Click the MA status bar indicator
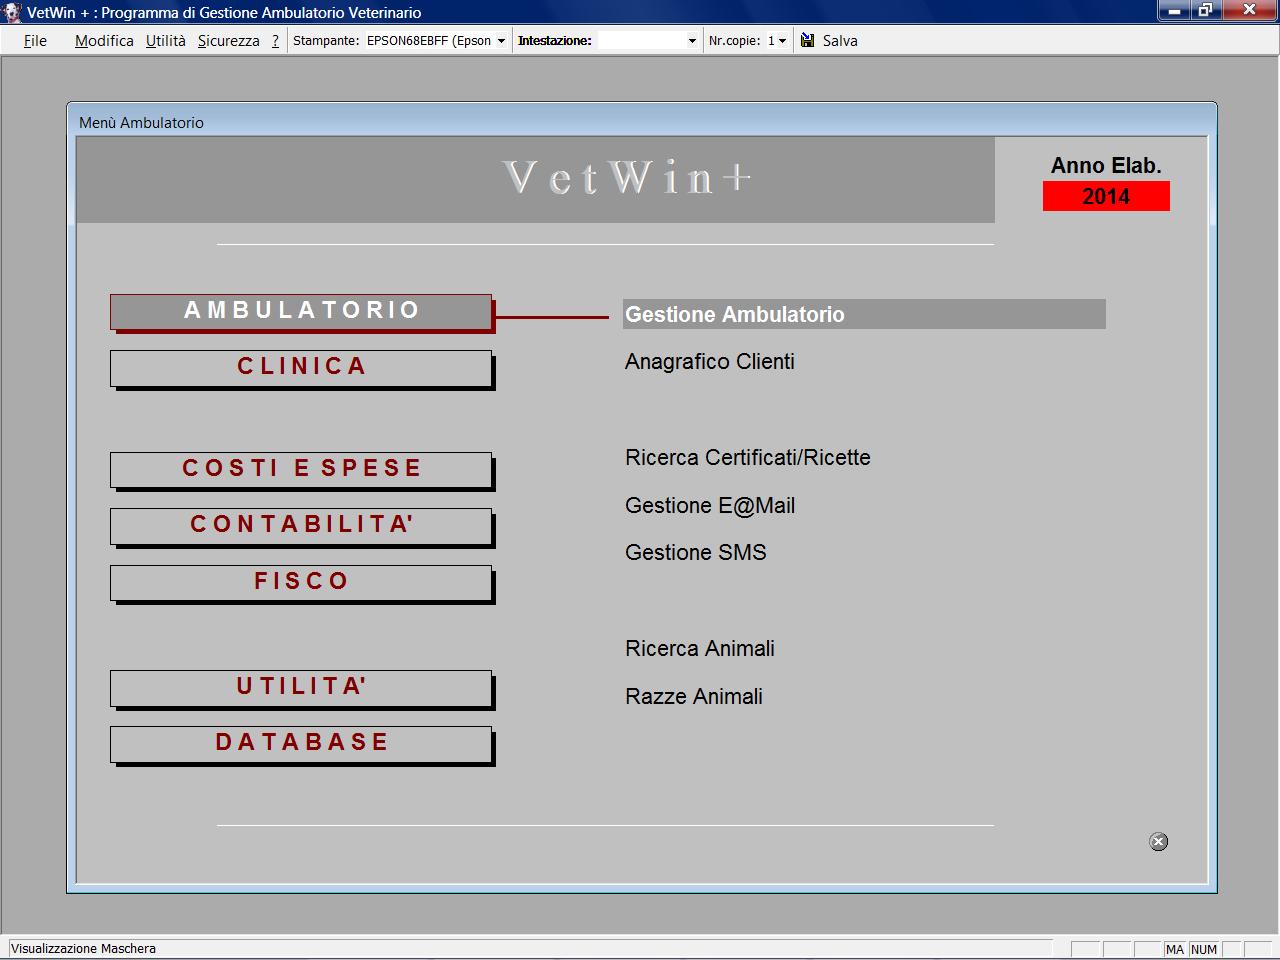Image resolution: width=1280 pixels, height=960 pixels. 1174,949
